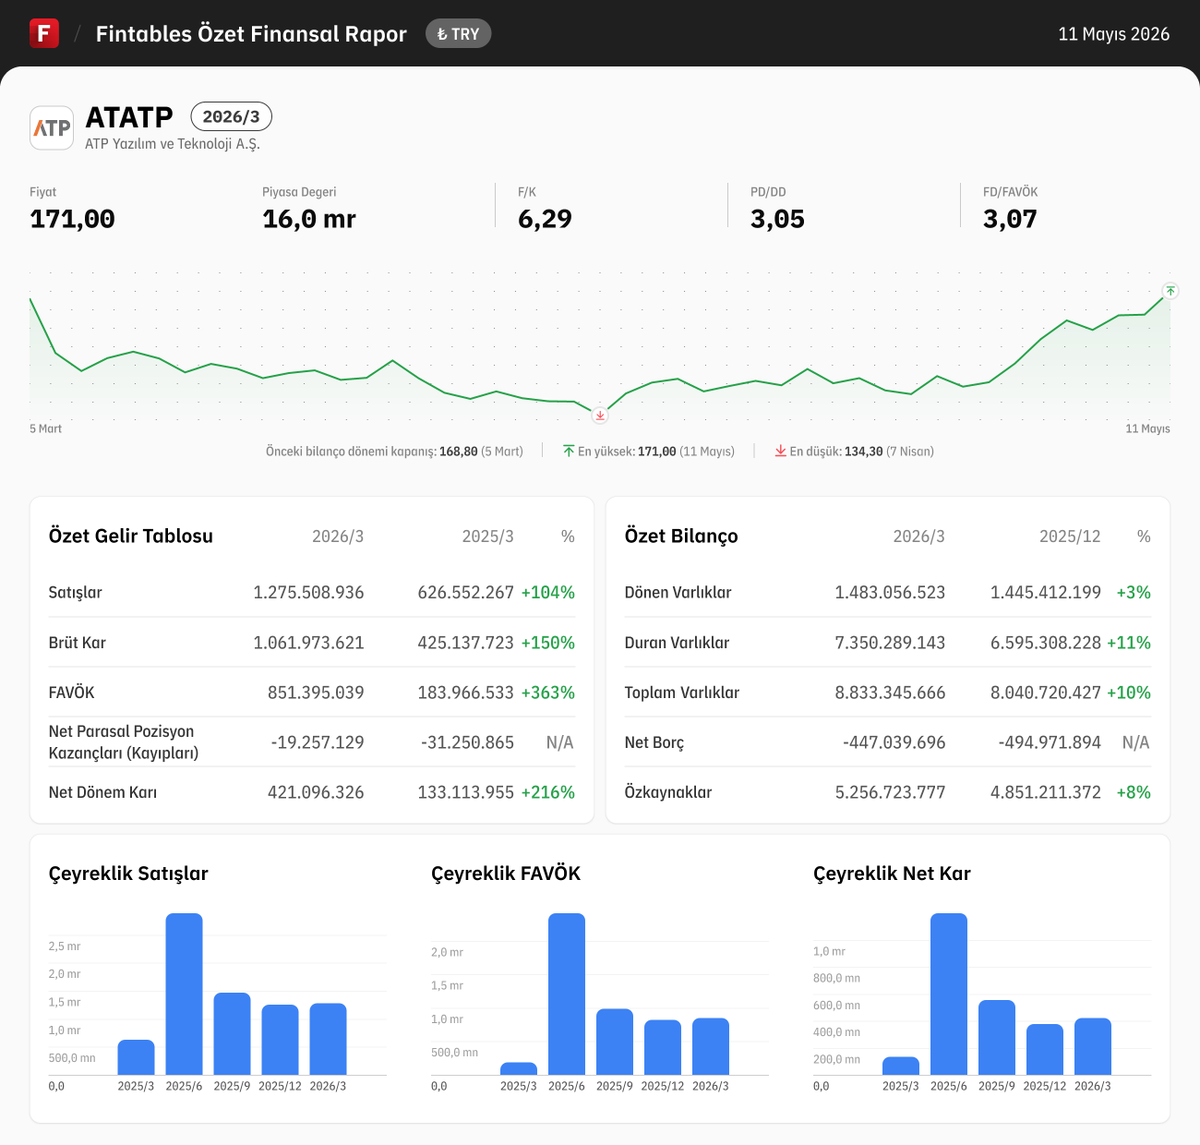Click the 2025/6 bar in Çeyreklik Net Kar

click(949, 994)
